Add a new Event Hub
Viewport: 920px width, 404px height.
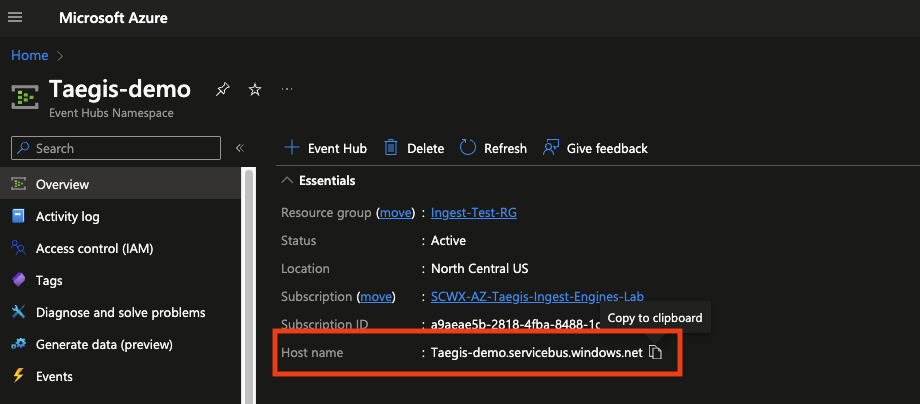click(326, 148)
